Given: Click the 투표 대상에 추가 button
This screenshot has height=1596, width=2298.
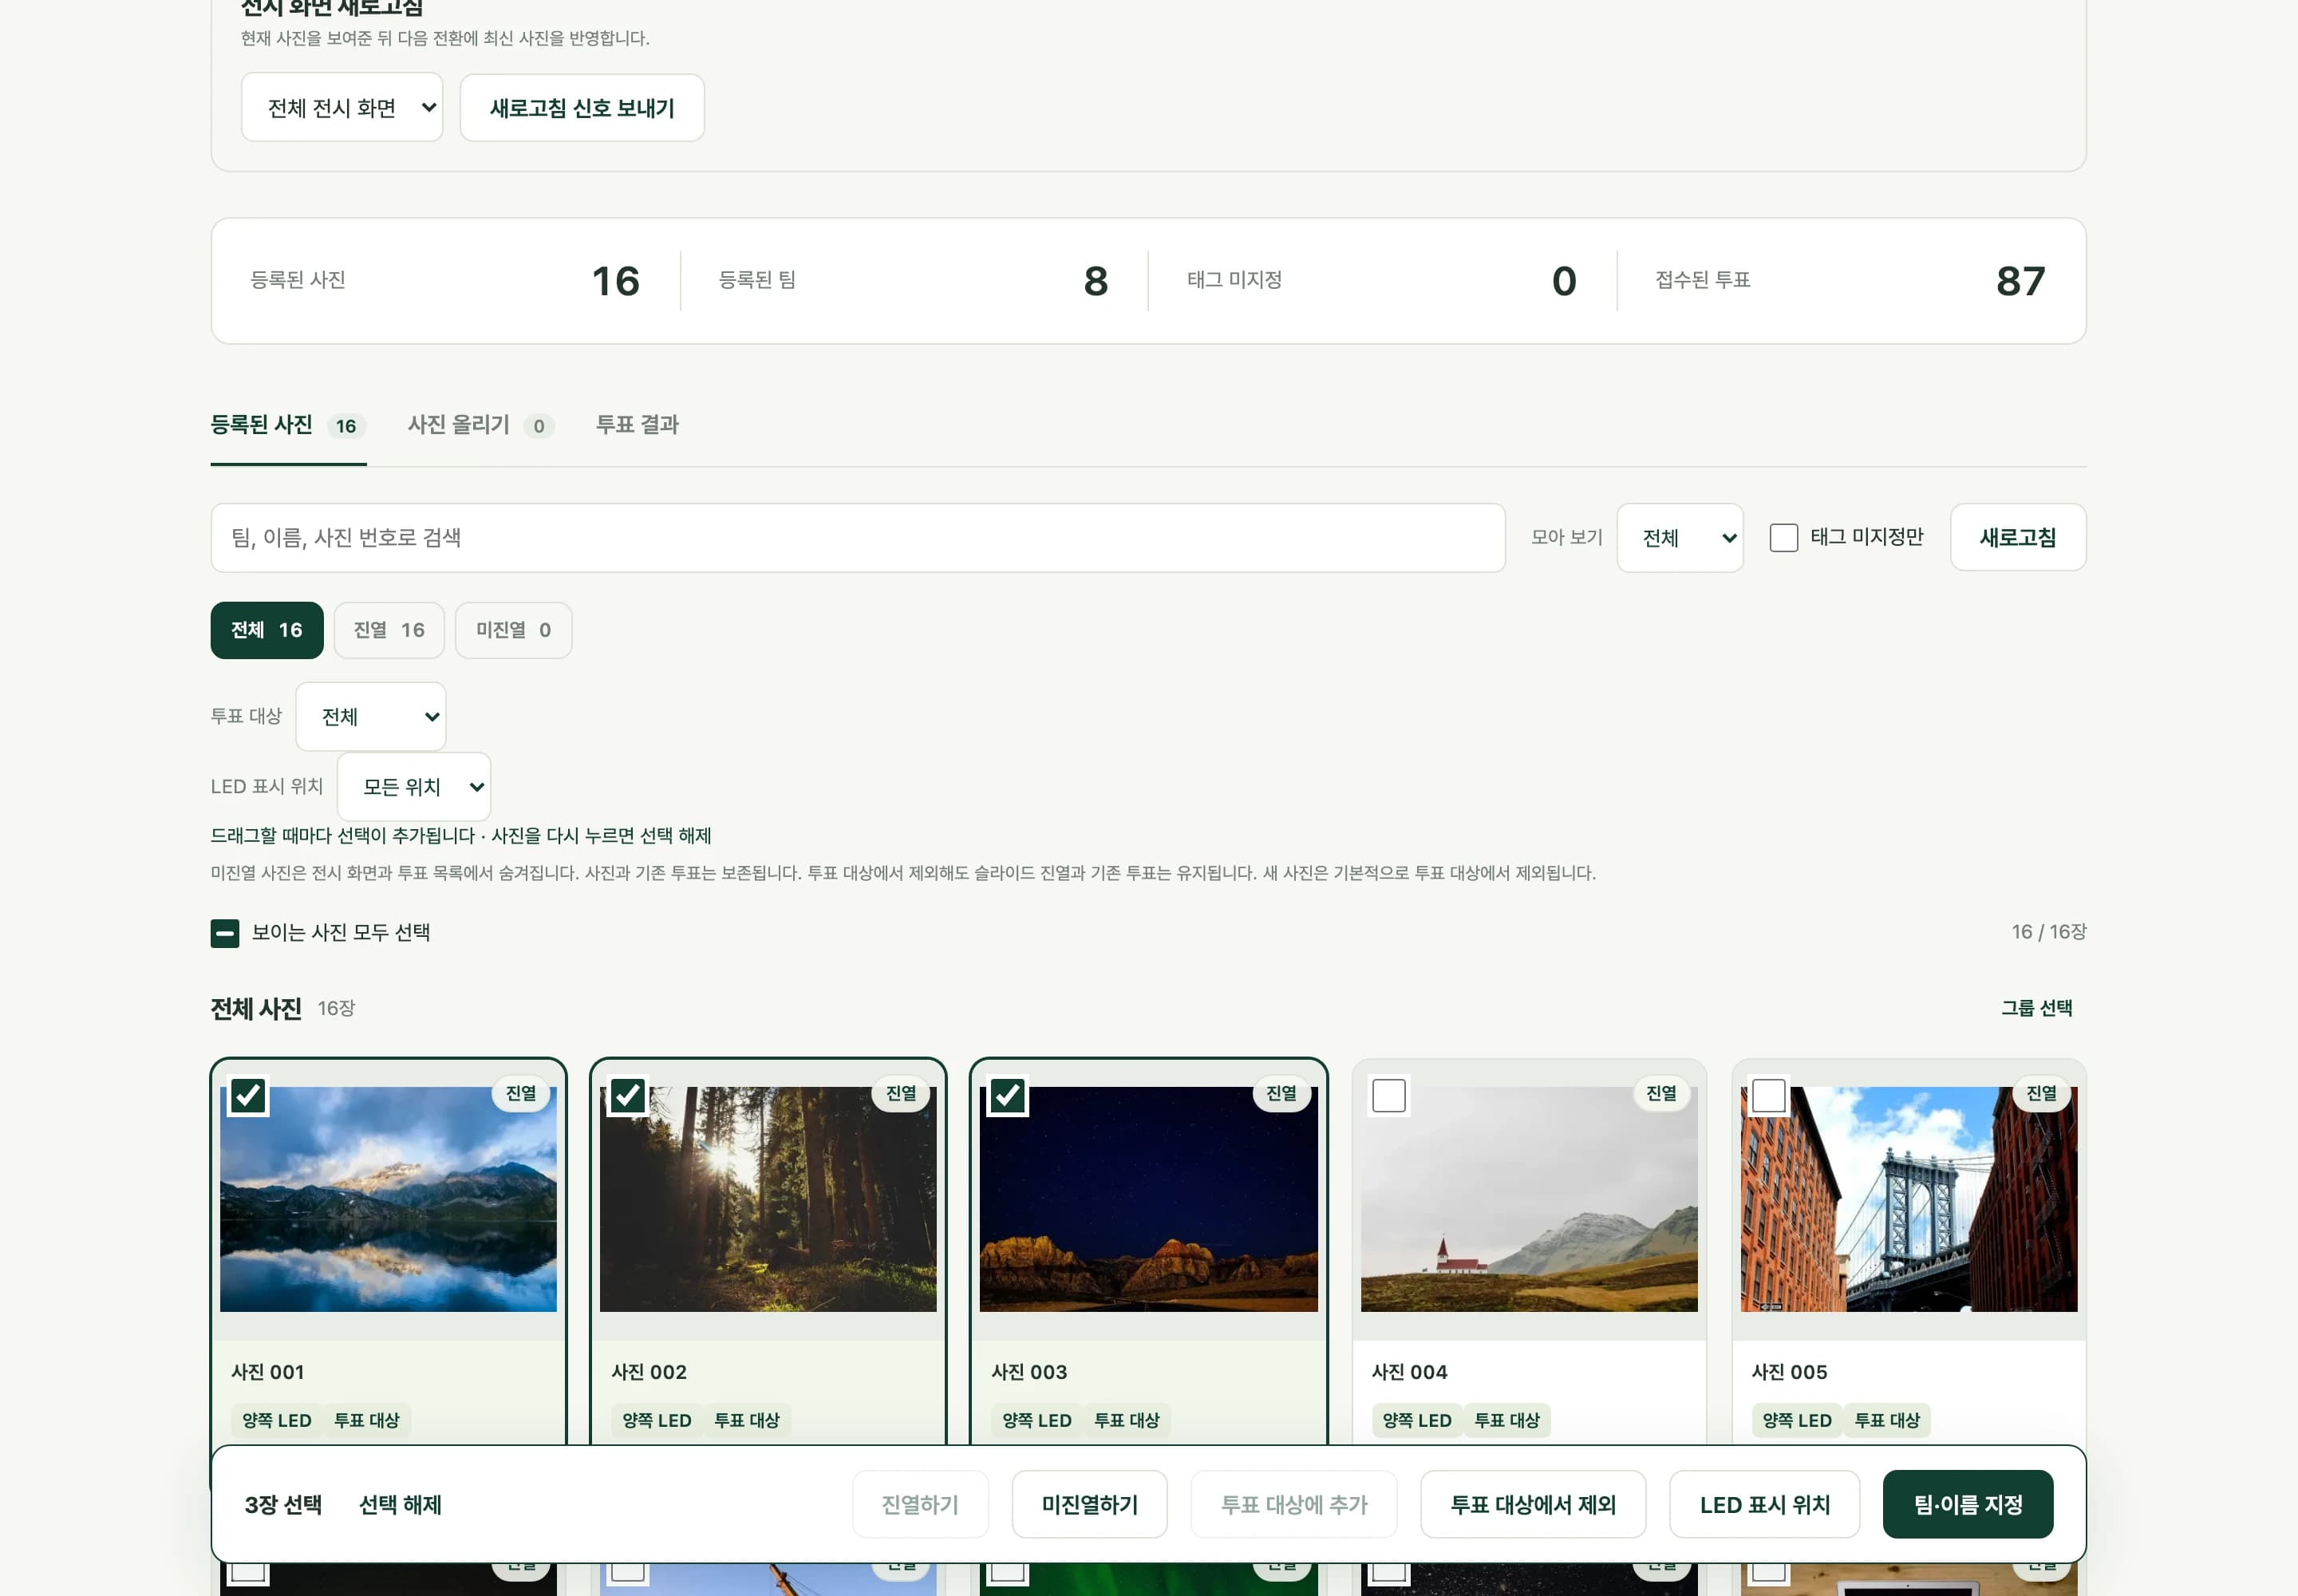Looking at the screenshot, I should [1294, 1505].
